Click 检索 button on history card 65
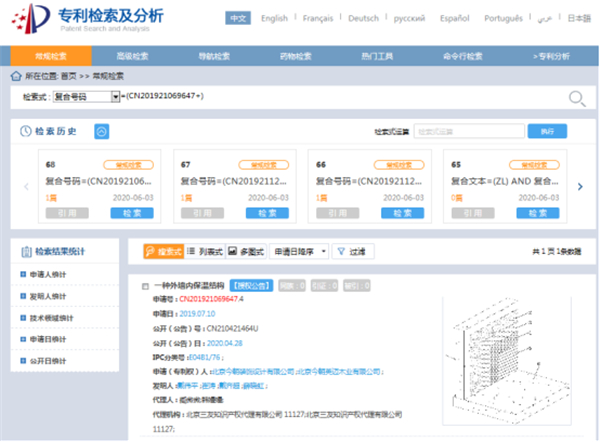The width and height of the screenshot is (600, 442). [x=538, y=213]
